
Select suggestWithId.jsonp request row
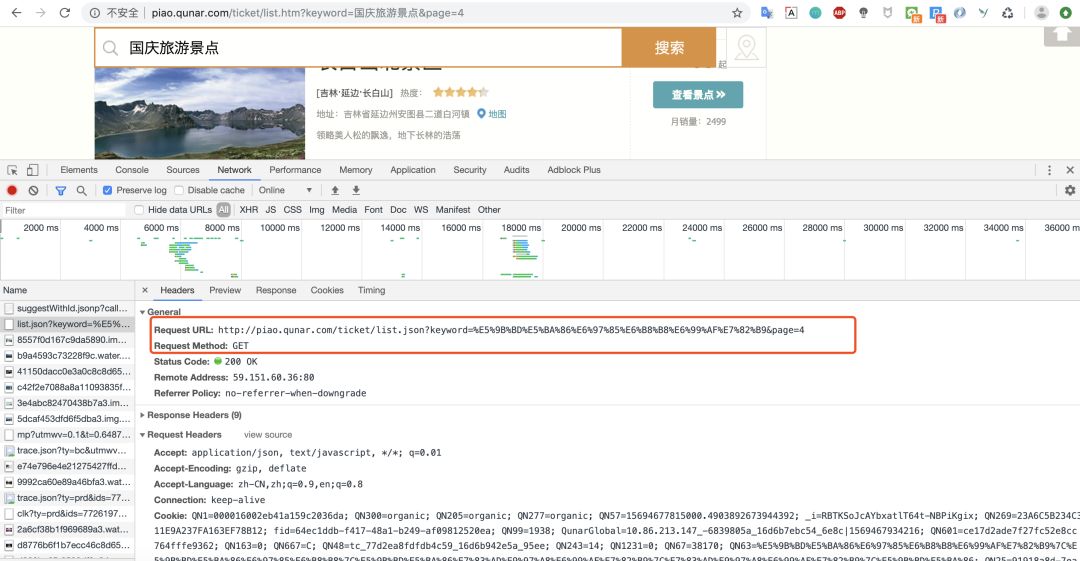pyautogui.click(x=68, y=308)
